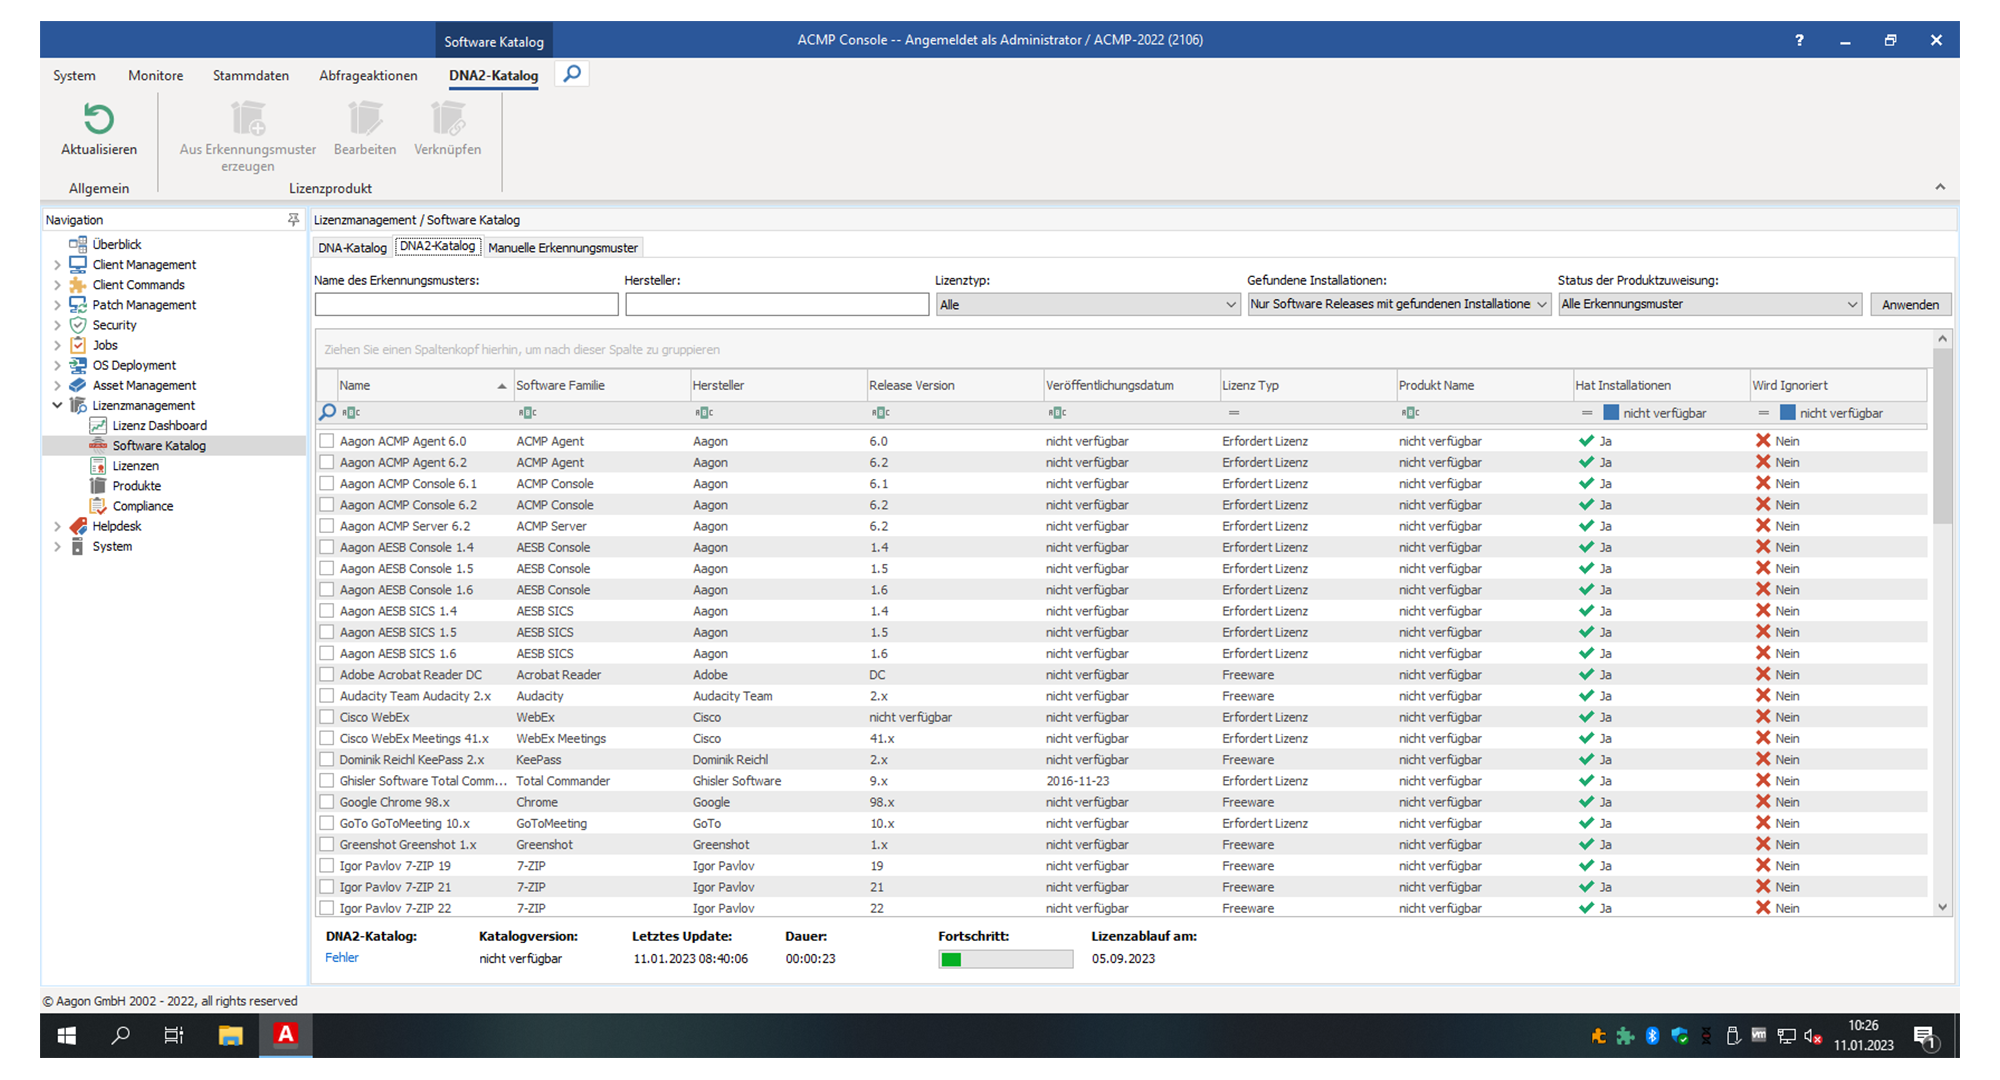This screenshot has height=1080, width=2000.
Task: Collapse Lizenzmanagement tree node
Action: click(57, 405)
